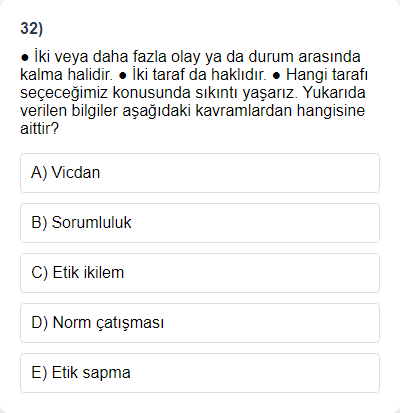
Task: Click the first bullet before "İki veya daha"
Action: [x=25, y=57]
